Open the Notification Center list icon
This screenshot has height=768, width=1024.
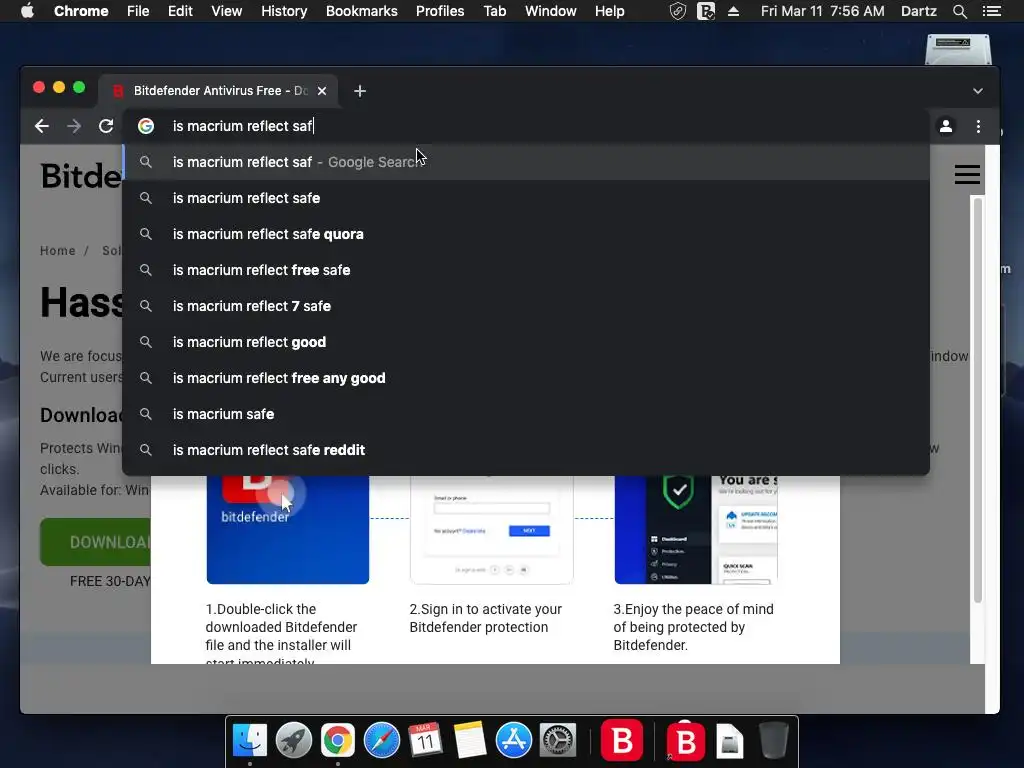click(991, 11)
